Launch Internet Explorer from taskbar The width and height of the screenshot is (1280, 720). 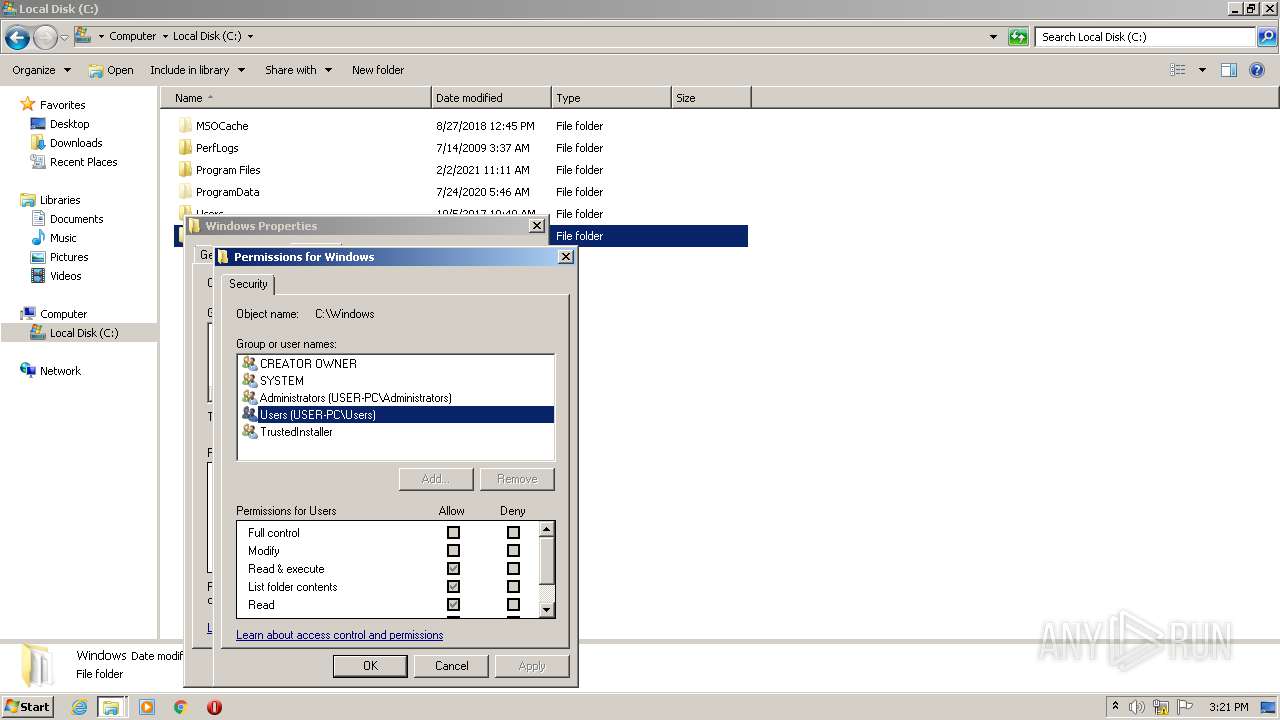pos(79,707)
